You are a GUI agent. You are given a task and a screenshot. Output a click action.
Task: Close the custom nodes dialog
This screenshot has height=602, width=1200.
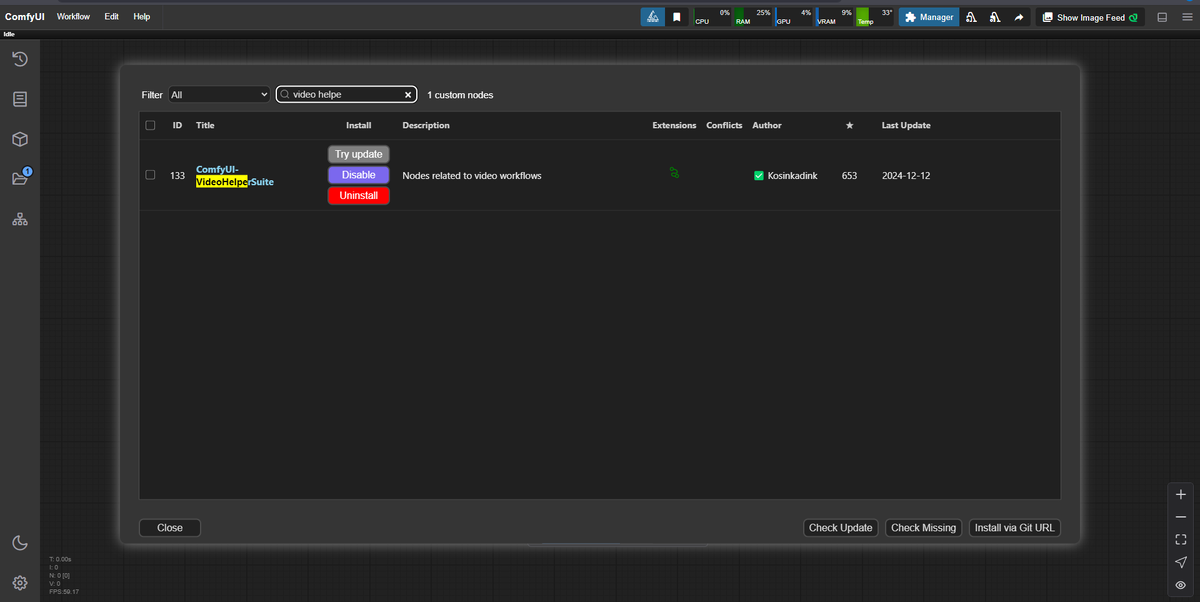(170, 528)
